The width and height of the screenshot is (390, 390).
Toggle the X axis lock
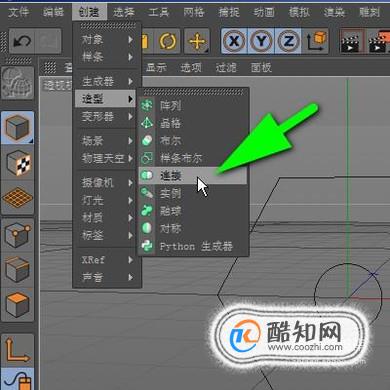[234, 41]
